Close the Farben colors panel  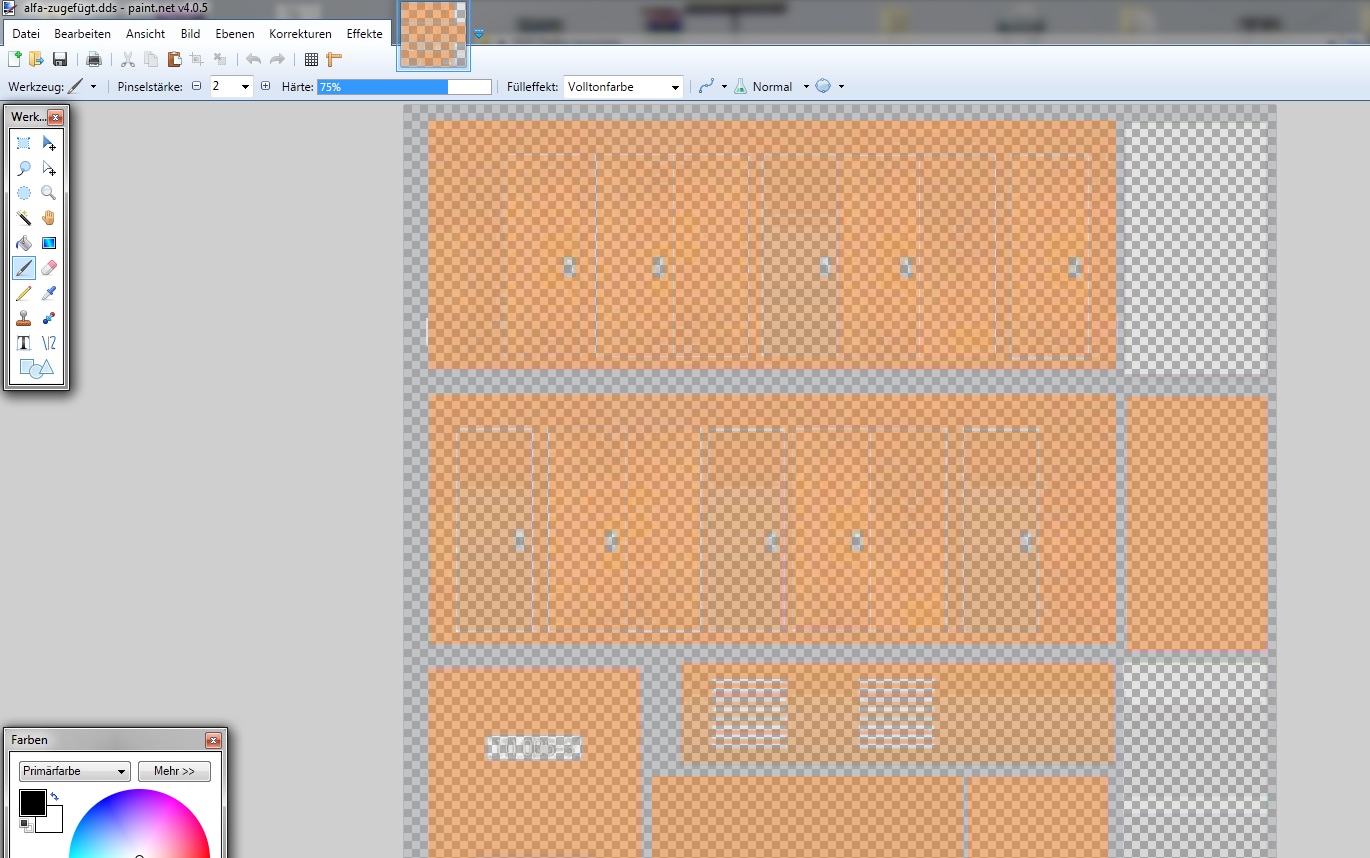click(213, 741)
